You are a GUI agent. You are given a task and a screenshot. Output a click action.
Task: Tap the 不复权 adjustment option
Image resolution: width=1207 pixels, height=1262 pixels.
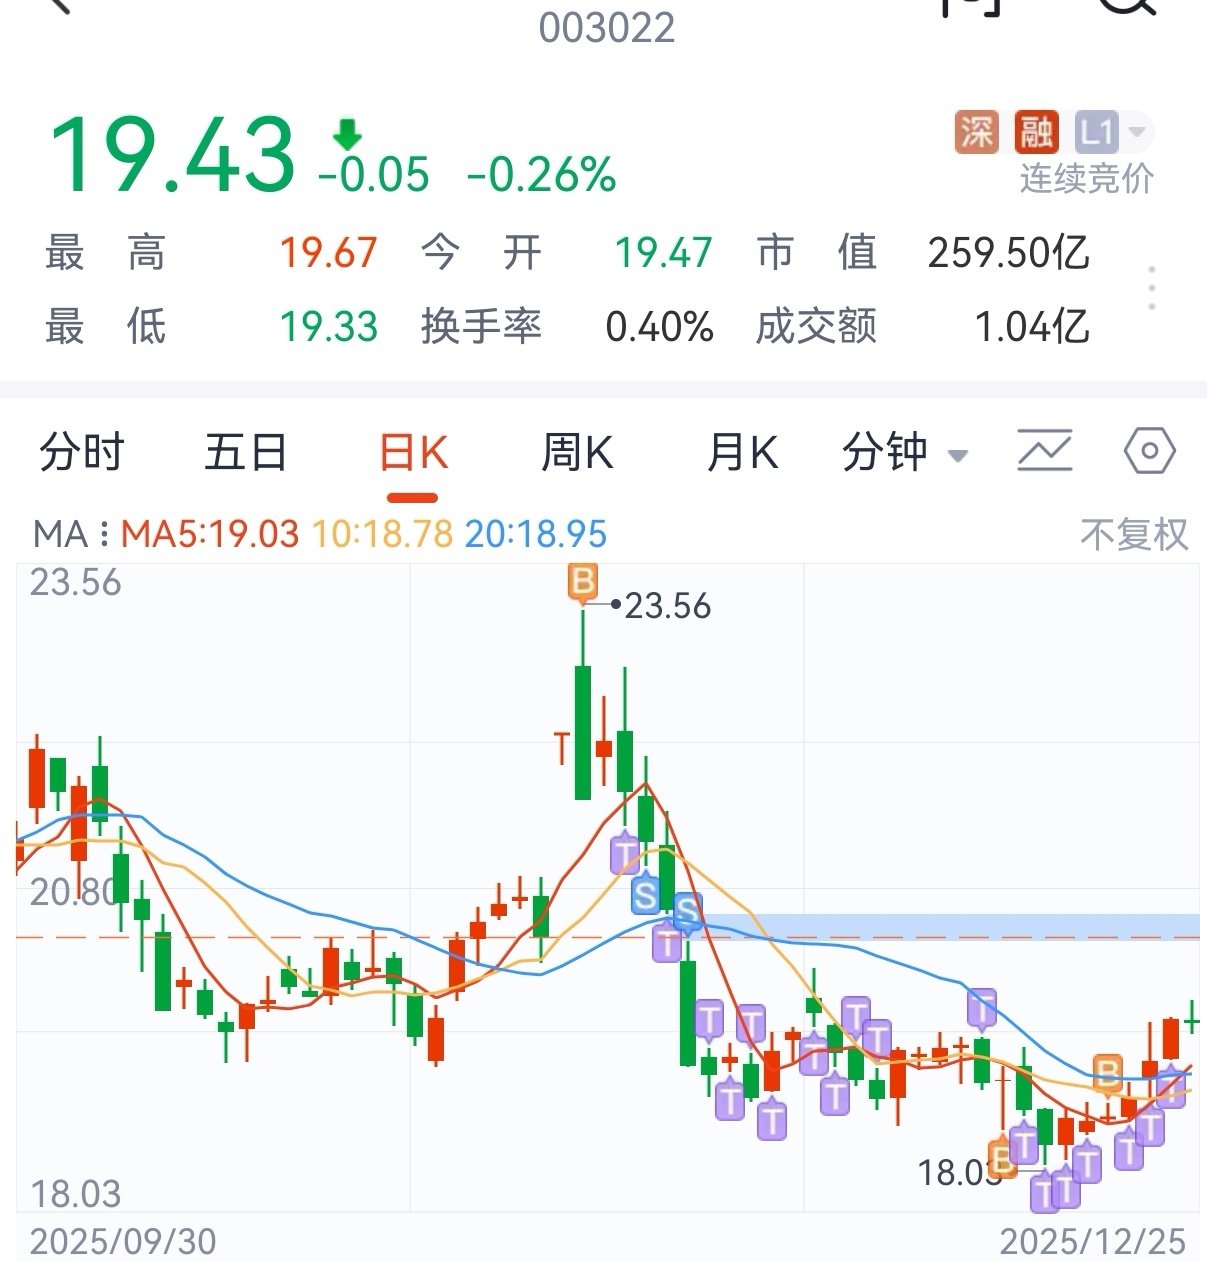point(1134,534)
